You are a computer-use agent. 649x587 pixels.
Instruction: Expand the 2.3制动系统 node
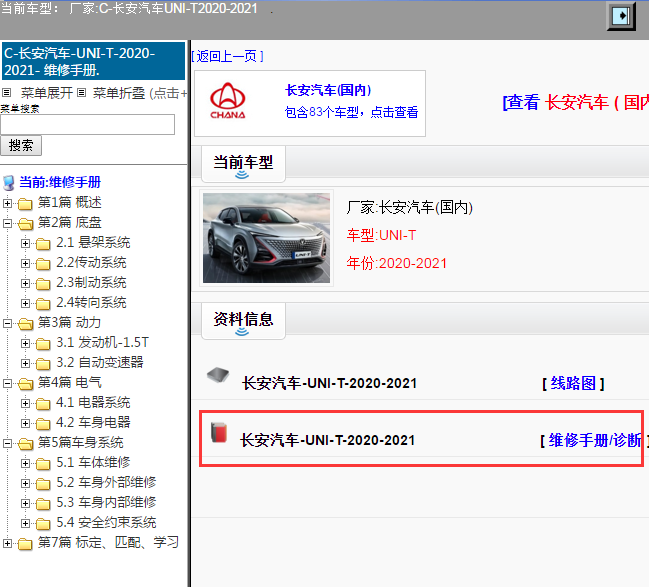(25, 283)
